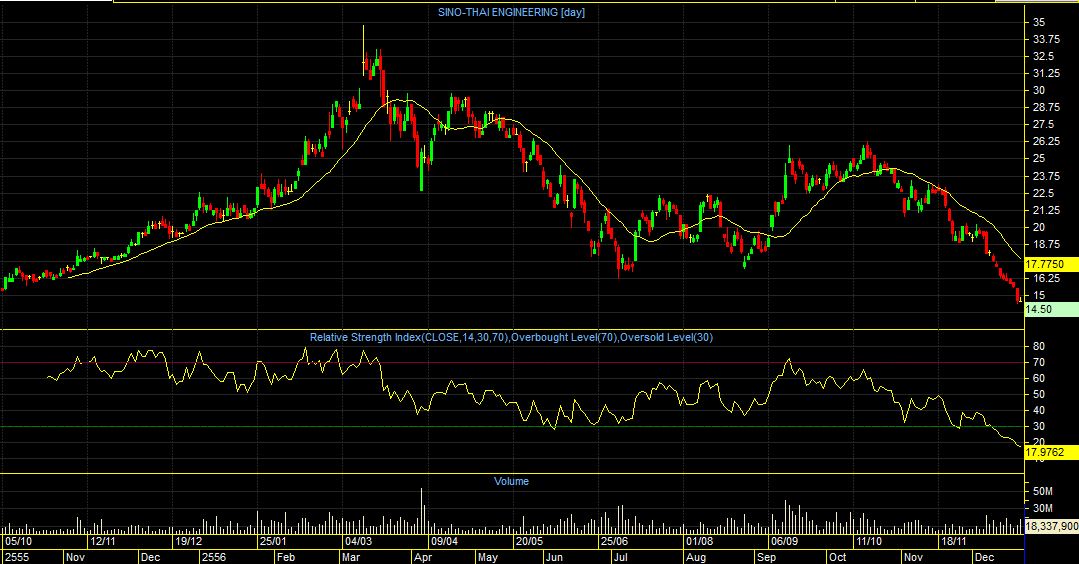This screenshot has width=1079, height=564.
Task: Select the 09/04 date label
Action: point(444,542)
